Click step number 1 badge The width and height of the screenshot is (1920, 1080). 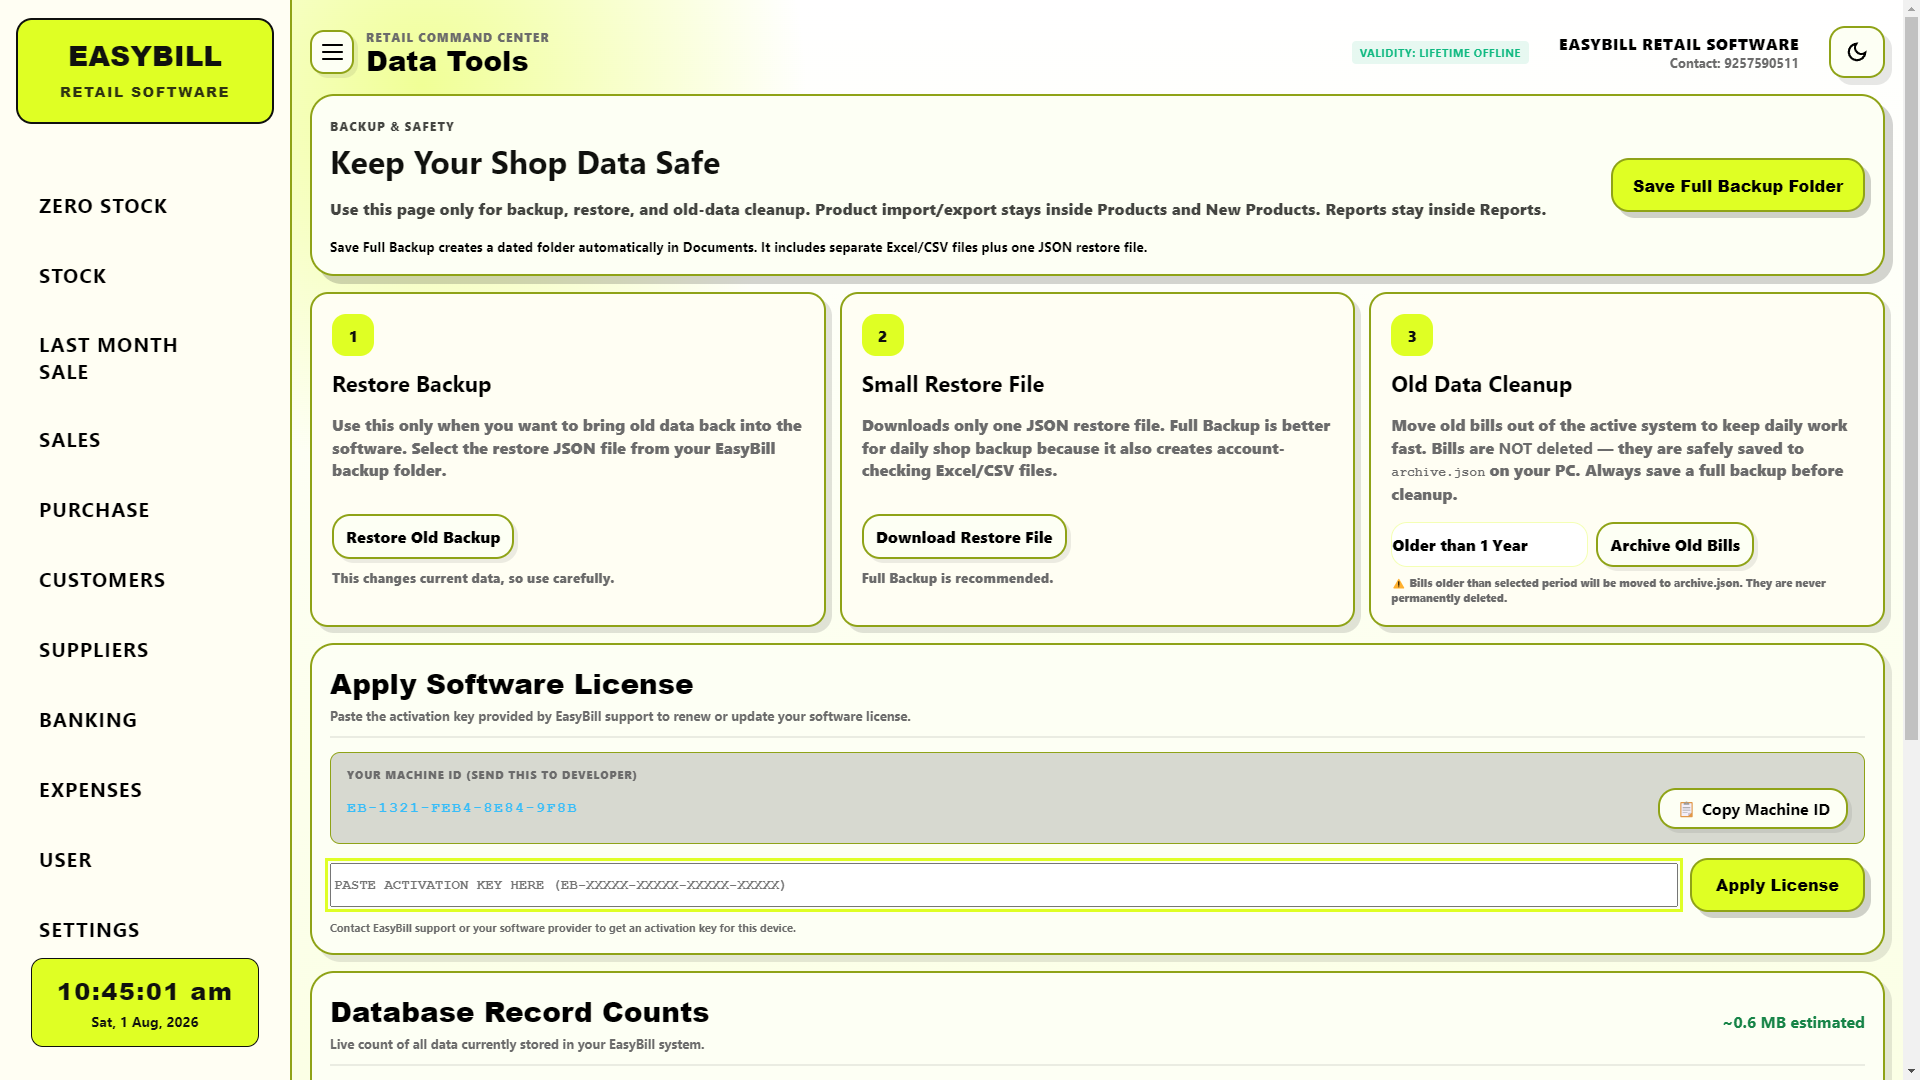353,336
